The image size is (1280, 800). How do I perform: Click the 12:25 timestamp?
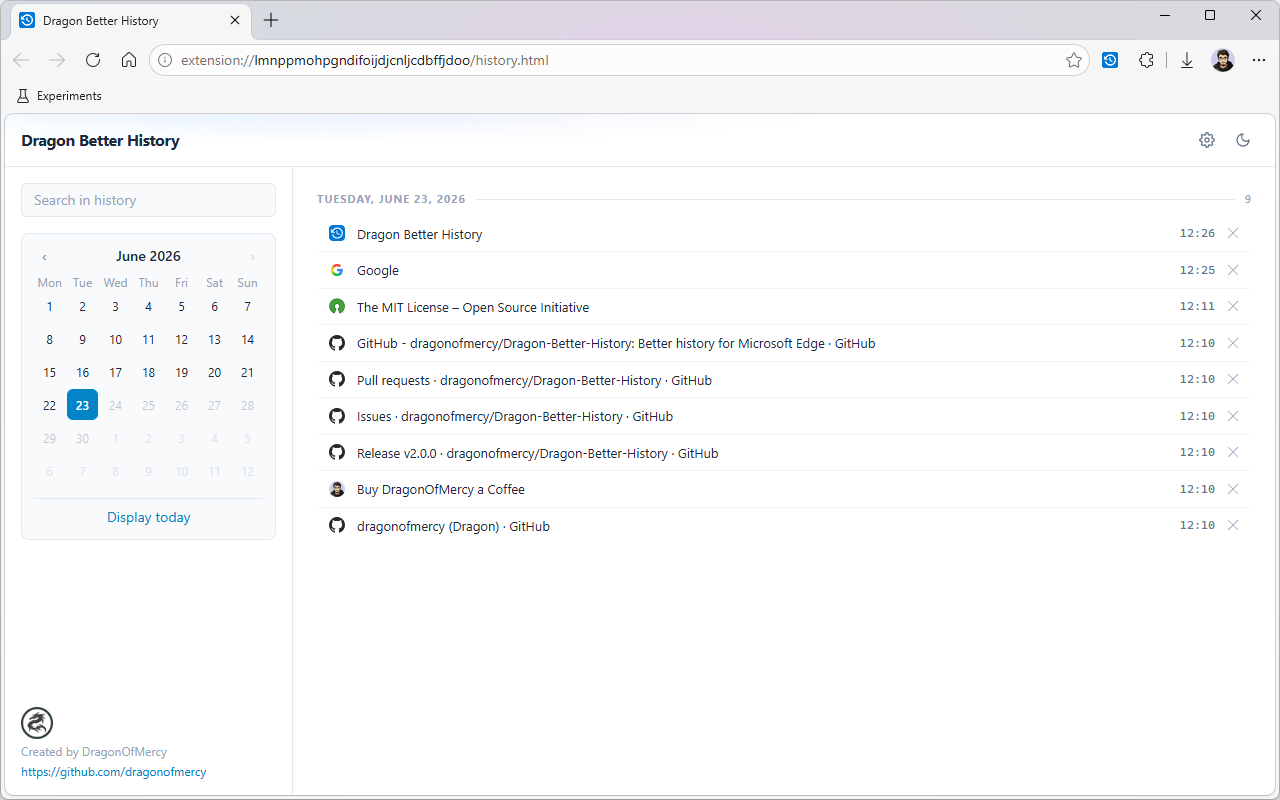[x=1197, y=270]
